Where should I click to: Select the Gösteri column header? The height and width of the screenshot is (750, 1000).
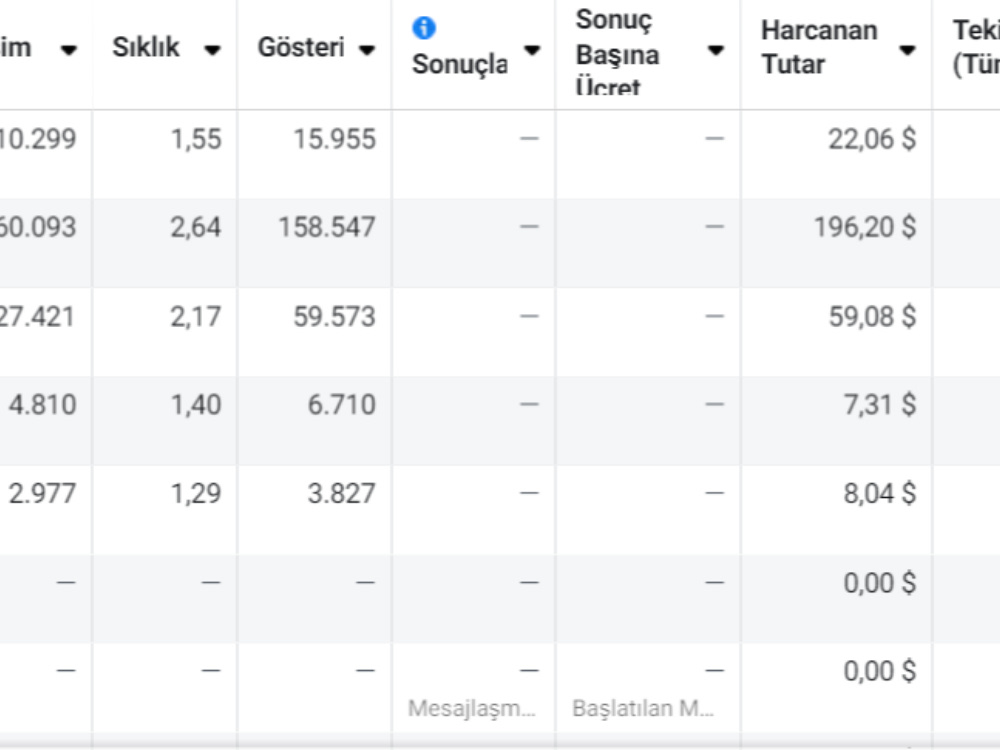tap(301, 47)
